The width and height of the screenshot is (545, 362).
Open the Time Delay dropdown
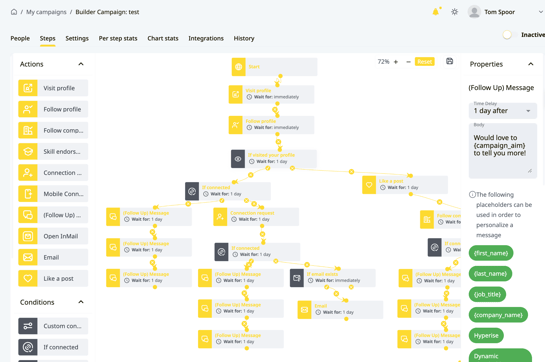[x=503, y=110]
